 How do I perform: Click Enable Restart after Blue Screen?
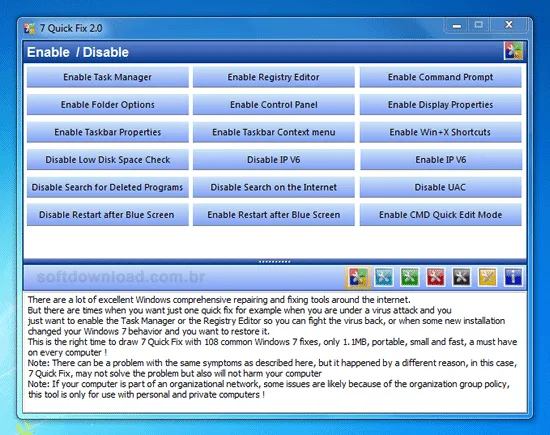[274, 215]
